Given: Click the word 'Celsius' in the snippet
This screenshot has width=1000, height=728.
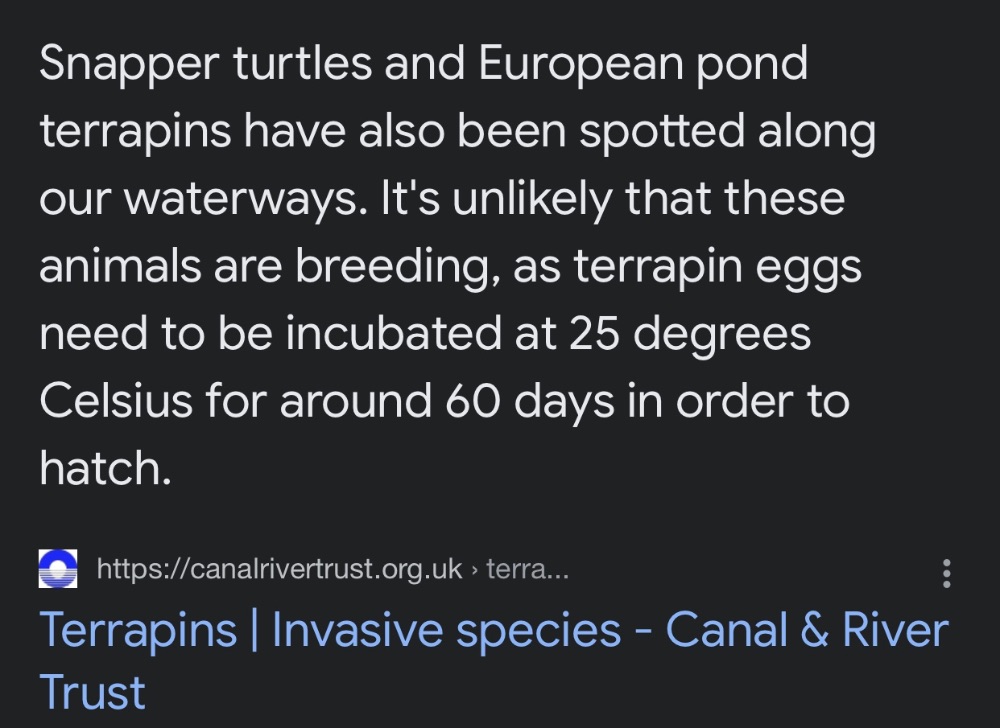Looking at the screenshot, I should (115, 400).
